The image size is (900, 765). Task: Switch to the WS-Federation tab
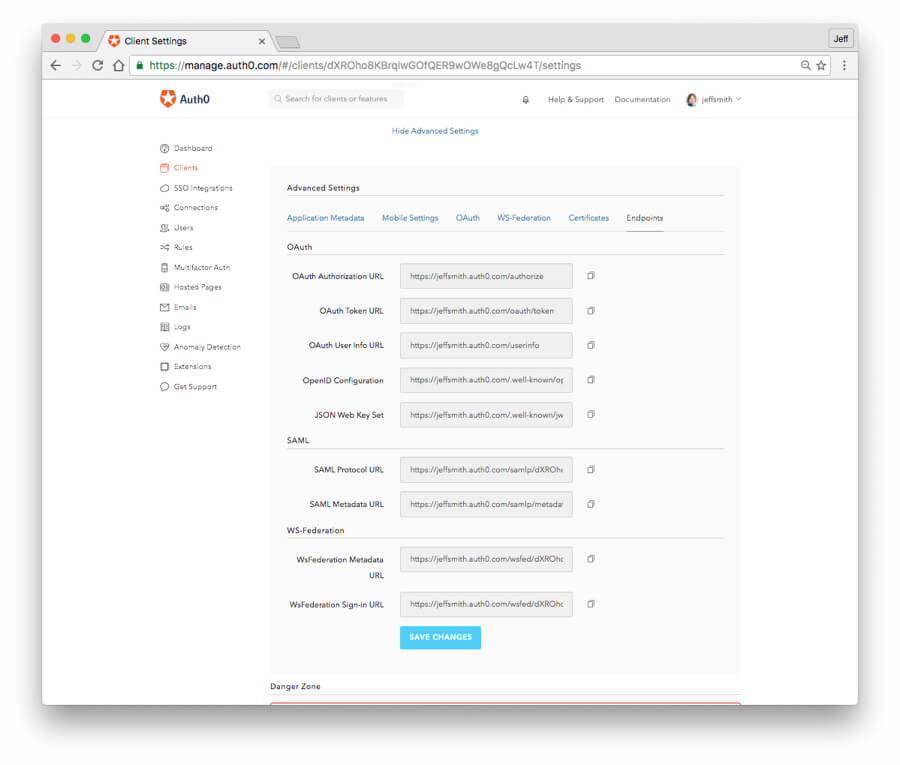(523, 218)
